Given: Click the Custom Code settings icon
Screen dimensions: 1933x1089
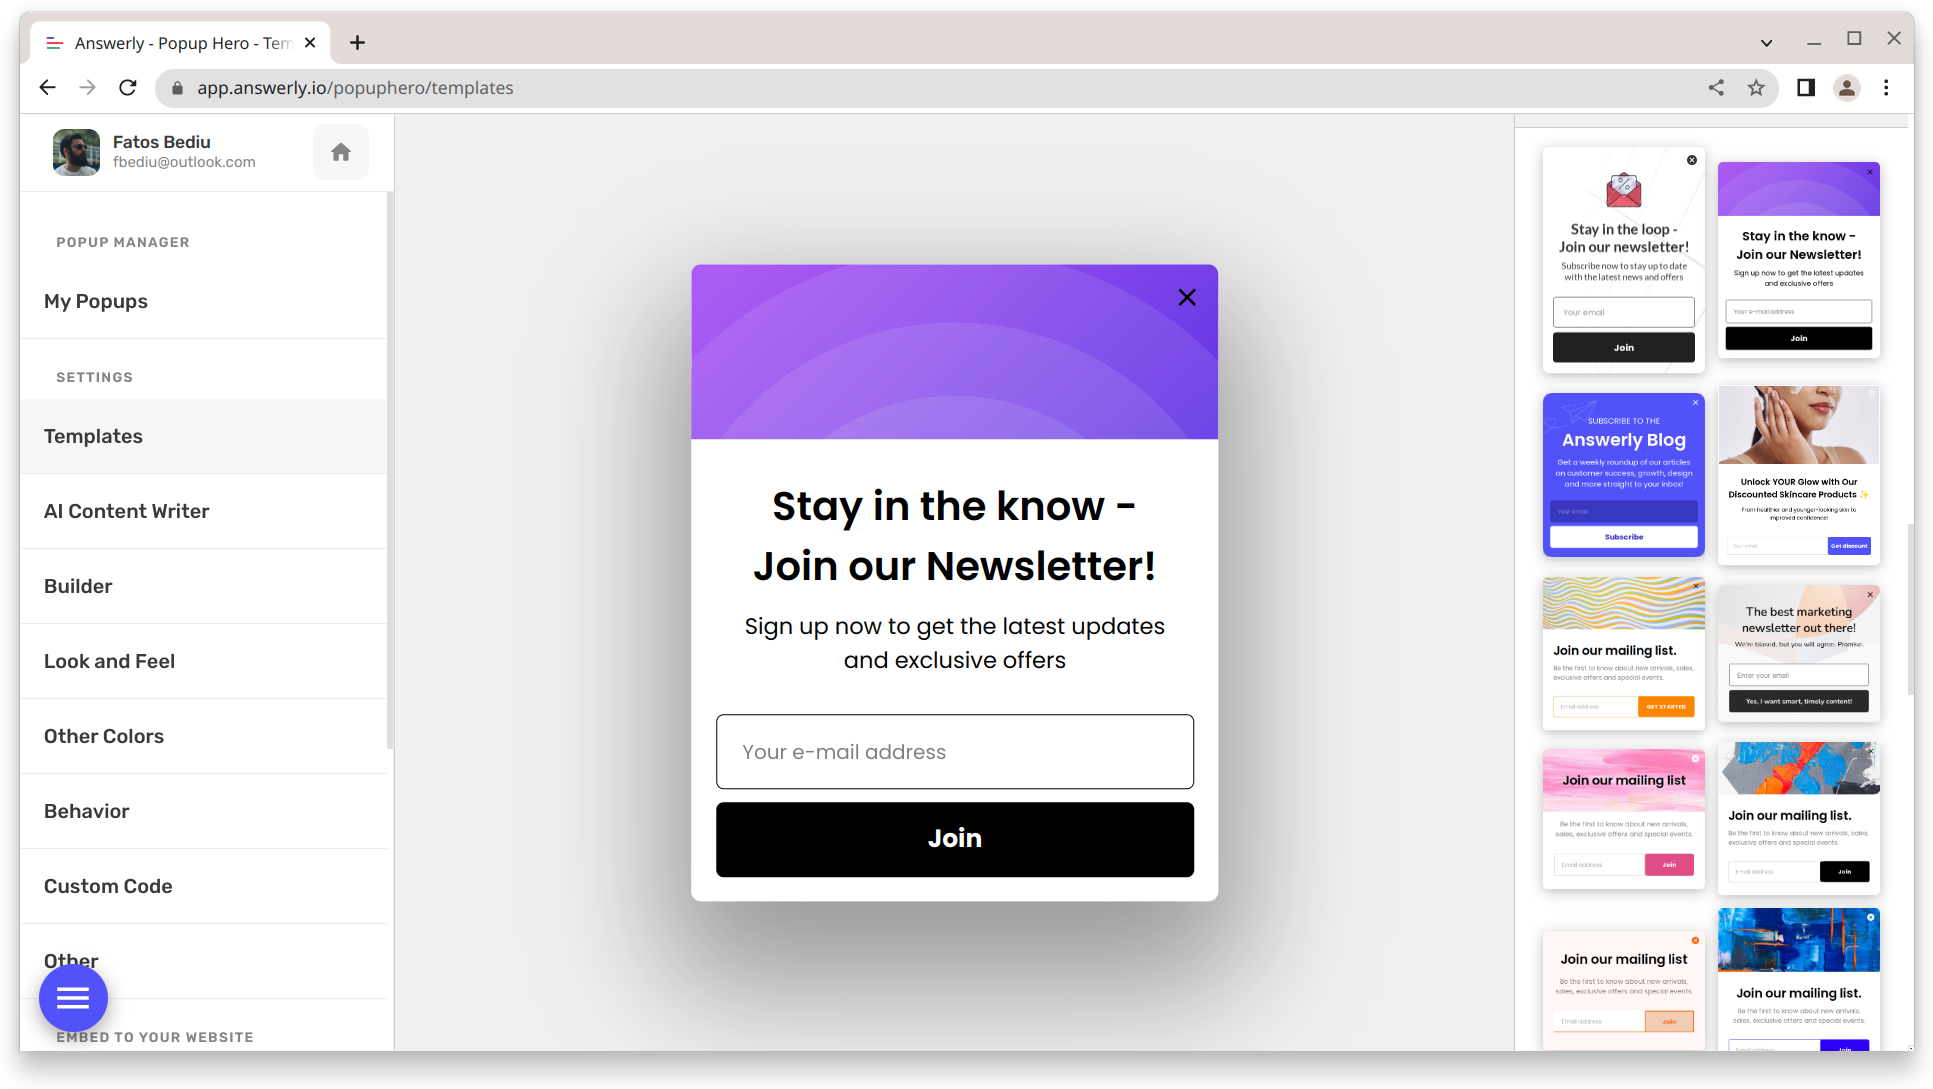Looking at the screenshot, I should click(108, 886).
